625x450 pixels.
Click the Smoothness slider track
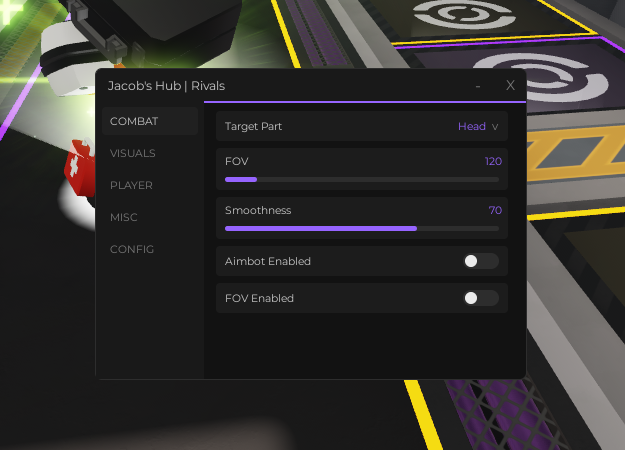pos(362,228)
